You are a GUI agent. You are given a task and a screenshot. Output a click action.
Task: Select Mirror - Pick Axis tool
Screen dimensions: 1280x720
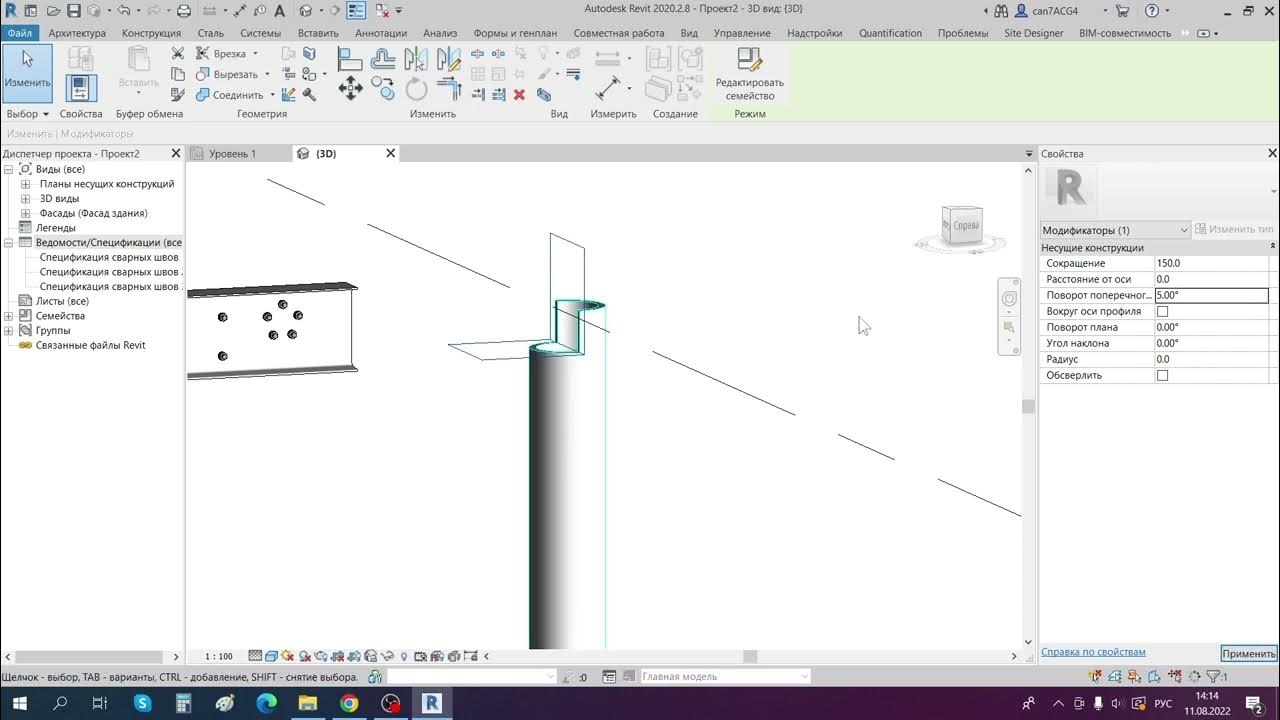coord(416,59)
